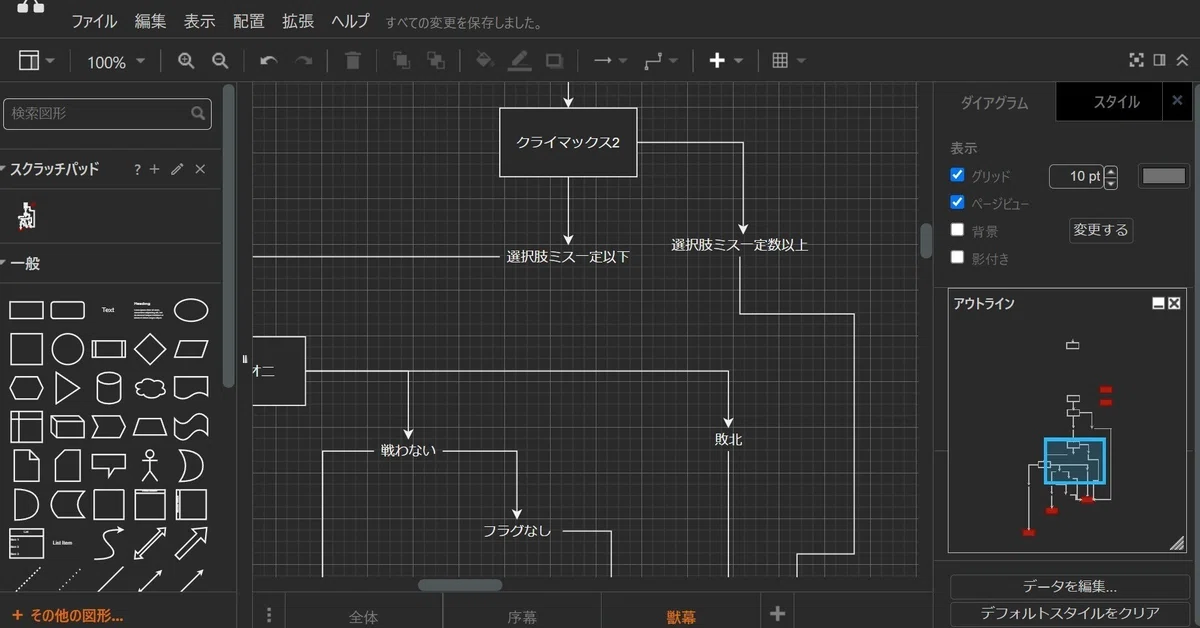Select the クライマックス2 box on canvas
1200x628 pixels.
568,142
